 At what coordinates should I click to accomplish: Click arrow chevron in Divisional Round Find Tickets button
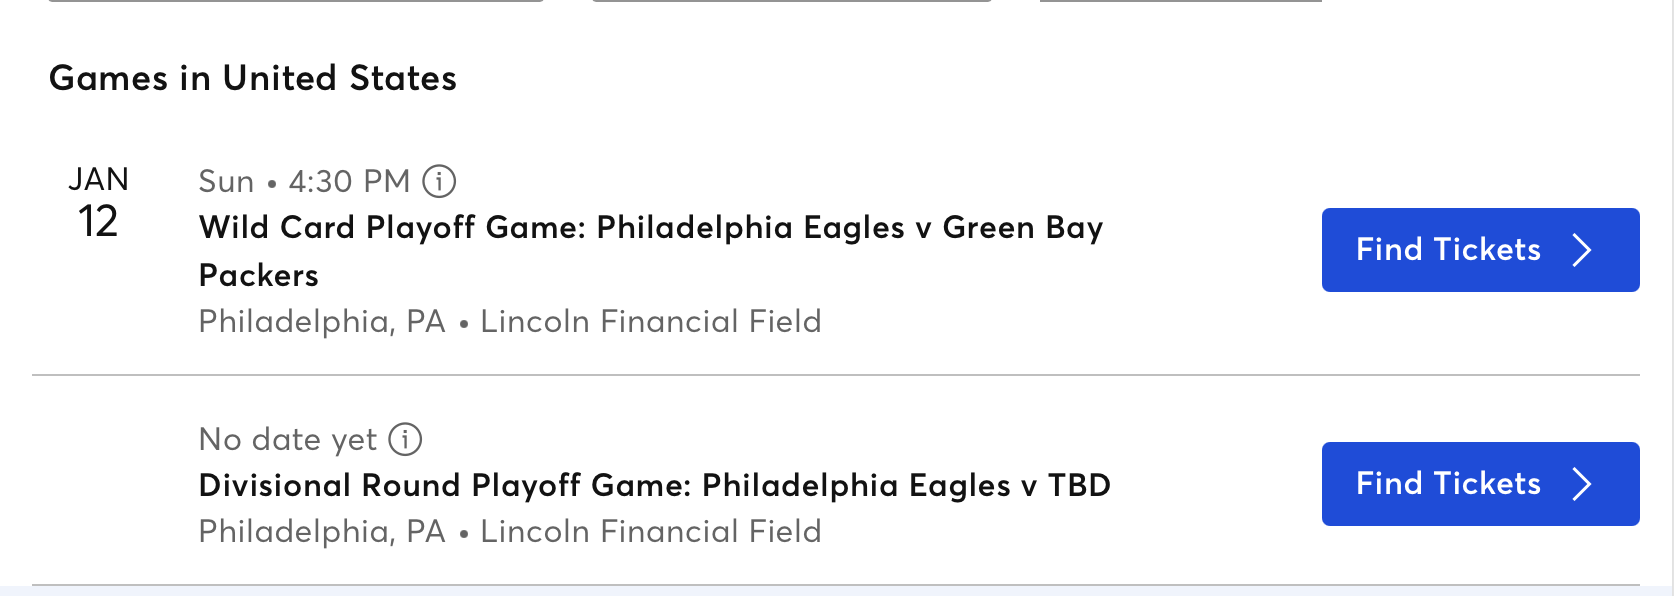pos(1581,484)
